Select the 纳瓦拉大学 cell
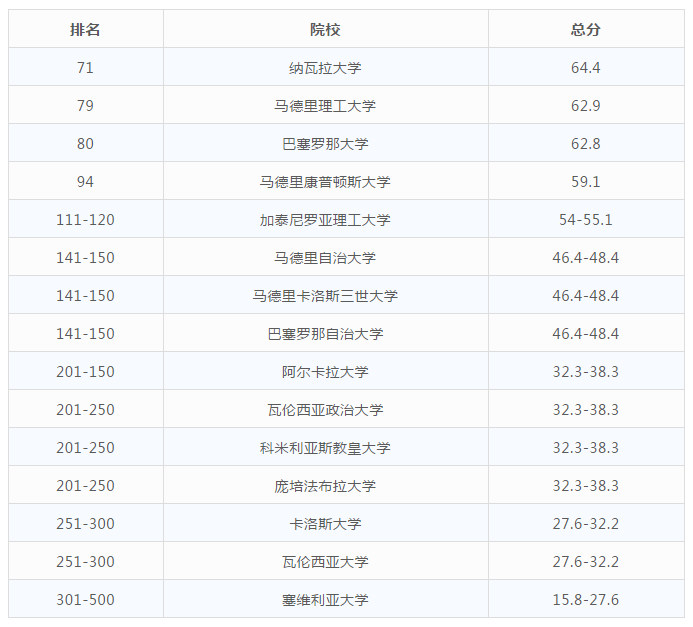The height and width of the screenshot is (627, 693). click(x=325, y=68)
